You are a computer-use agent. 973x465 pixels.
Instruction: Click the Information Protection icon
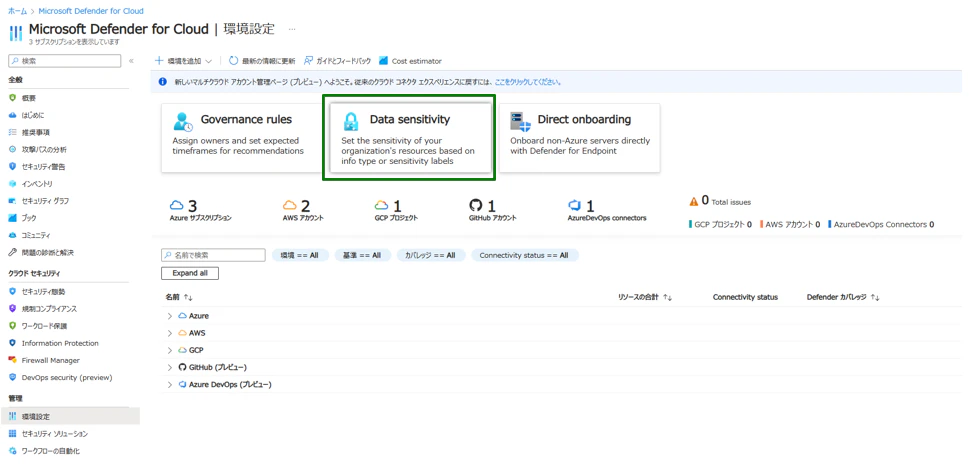coord(12,343)
